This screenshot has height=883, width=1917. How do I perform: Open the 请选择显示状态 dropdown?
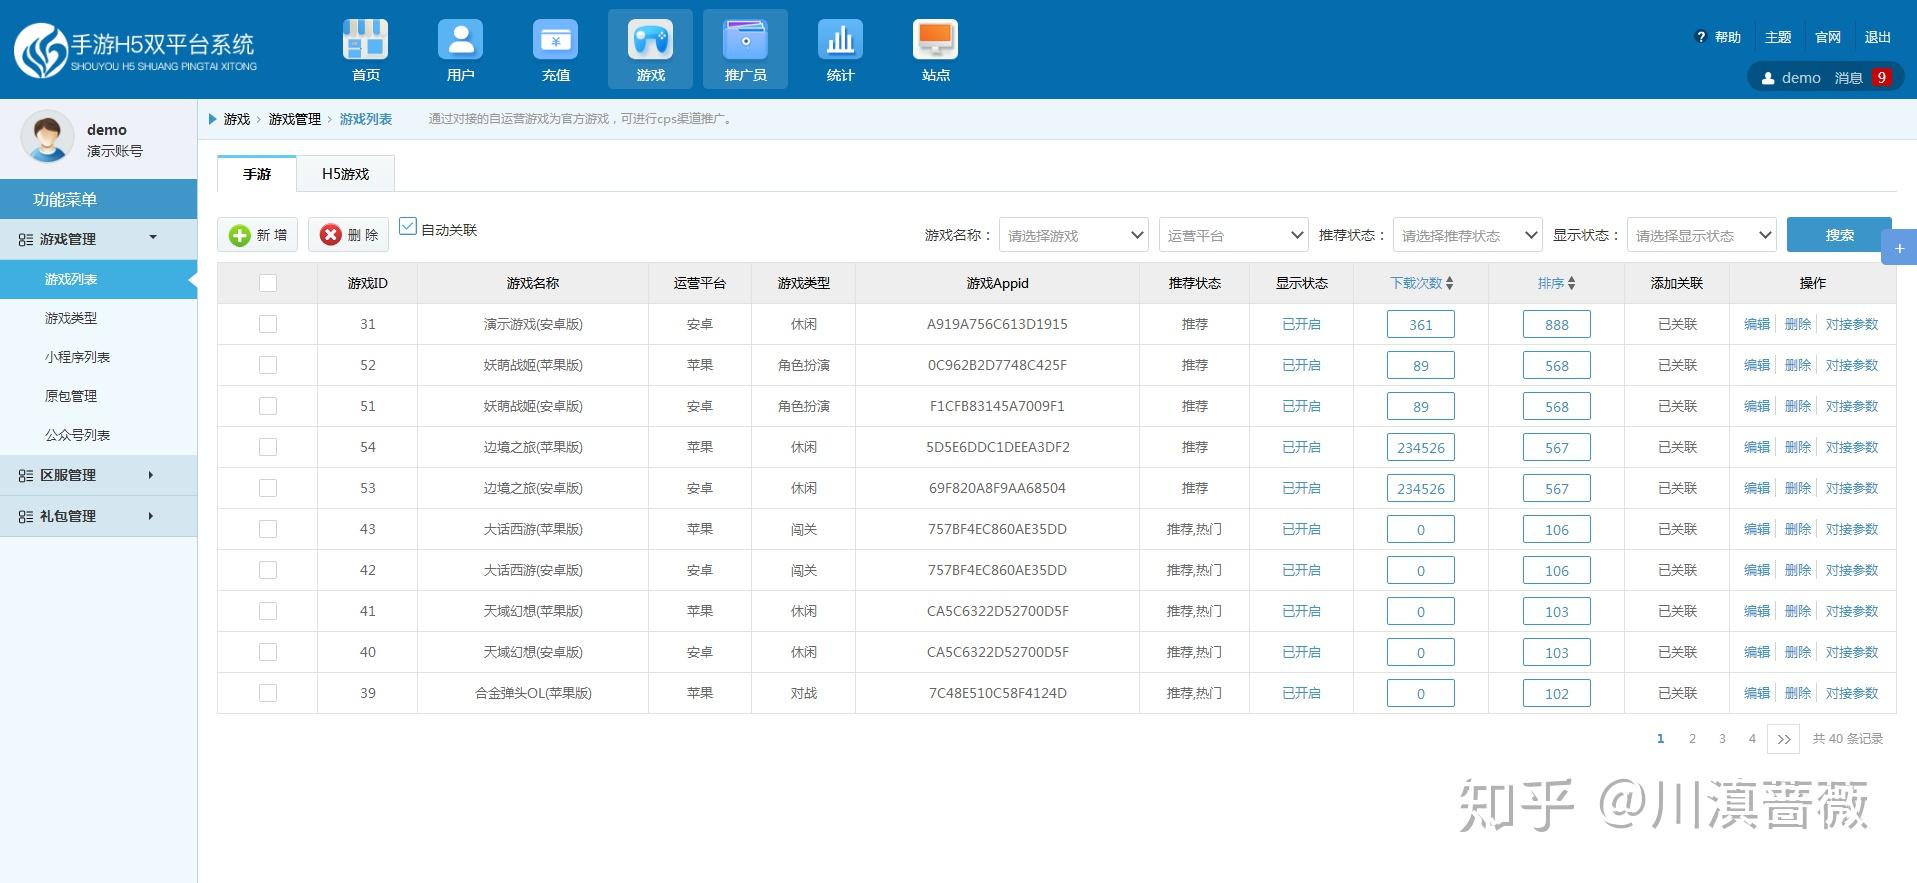click(1702, 235)
